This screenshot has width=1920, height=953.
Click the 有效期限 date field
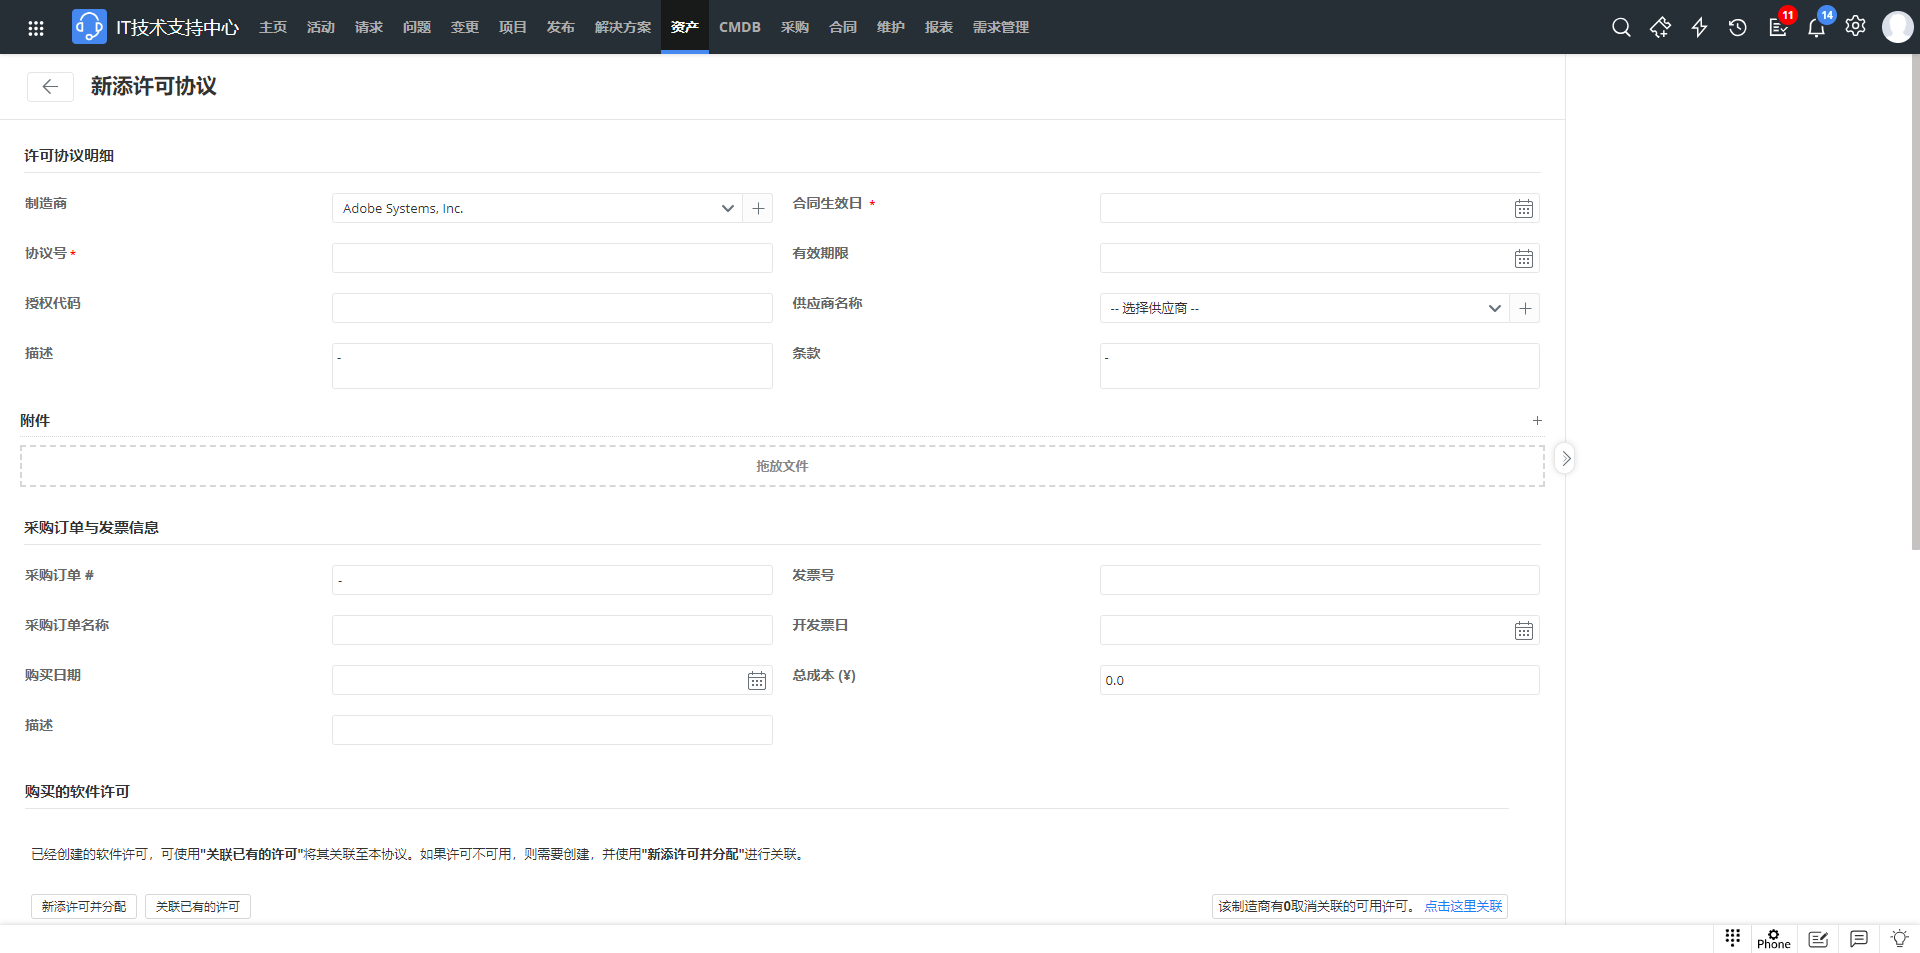click(1319, 258)
